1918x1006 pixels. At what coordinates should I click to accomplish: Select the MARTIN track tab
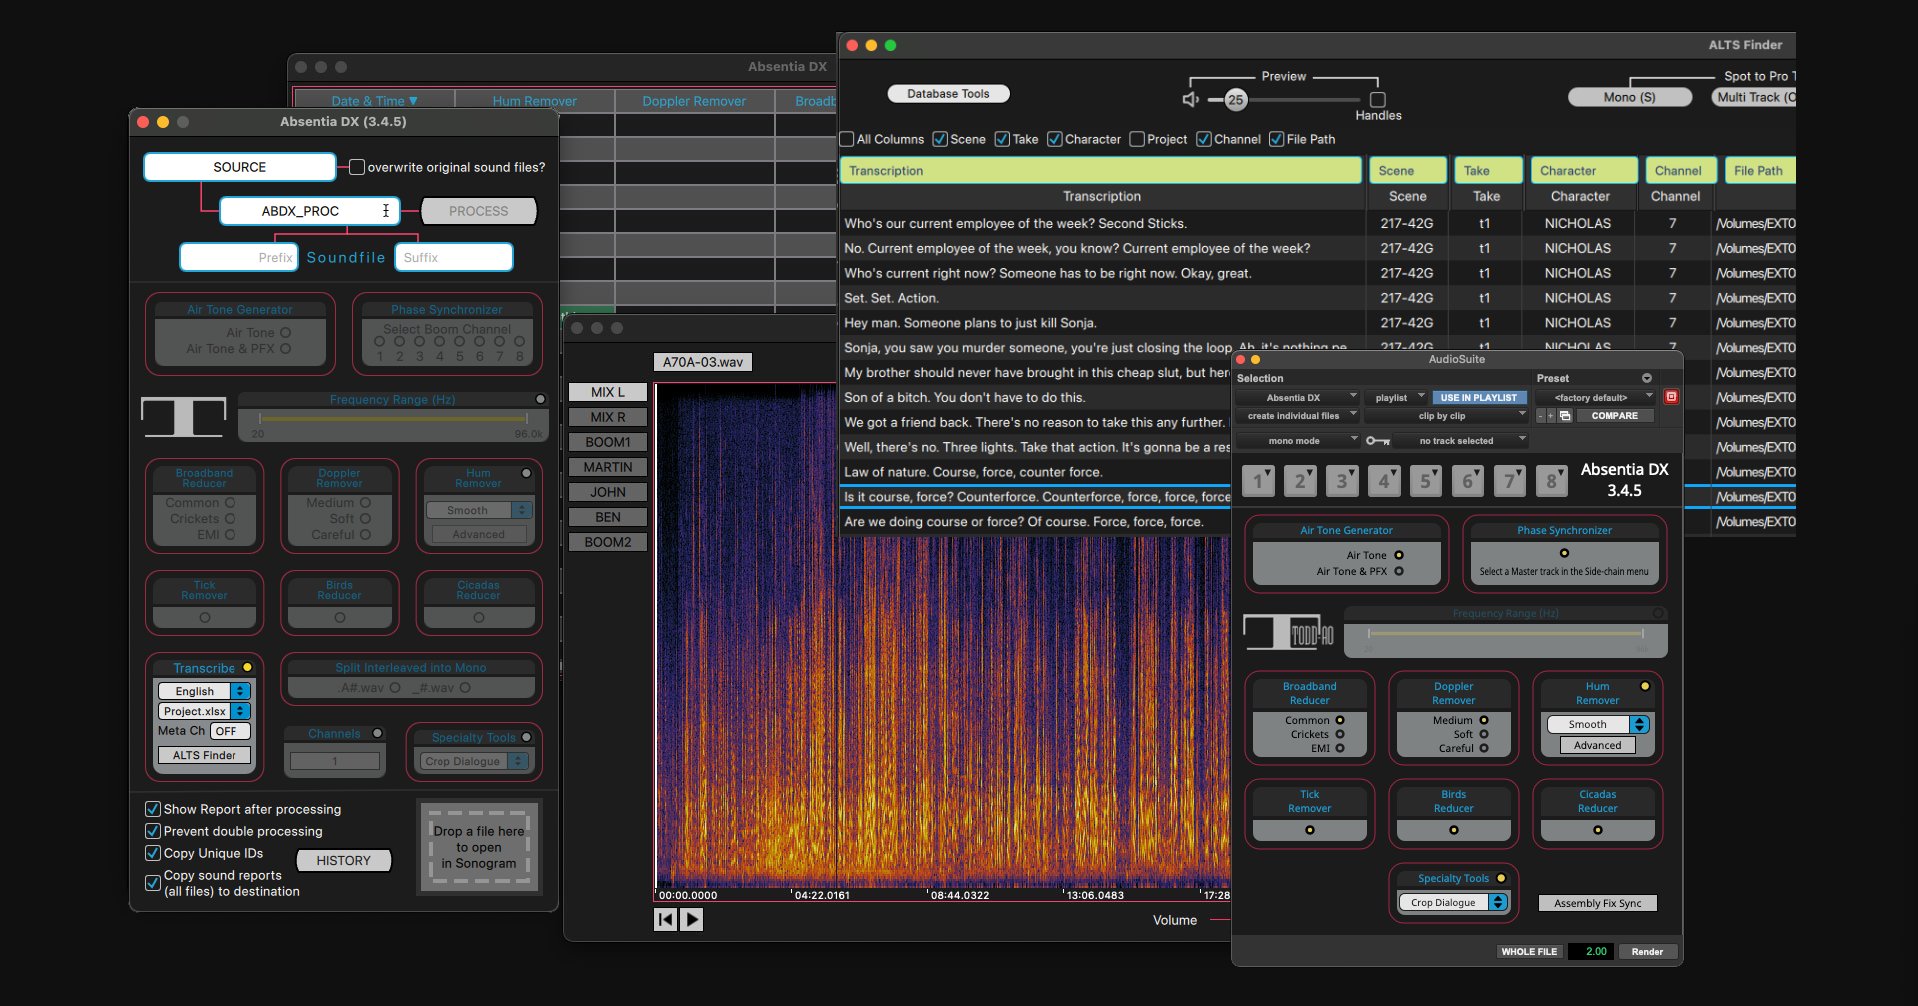point(608,467)
